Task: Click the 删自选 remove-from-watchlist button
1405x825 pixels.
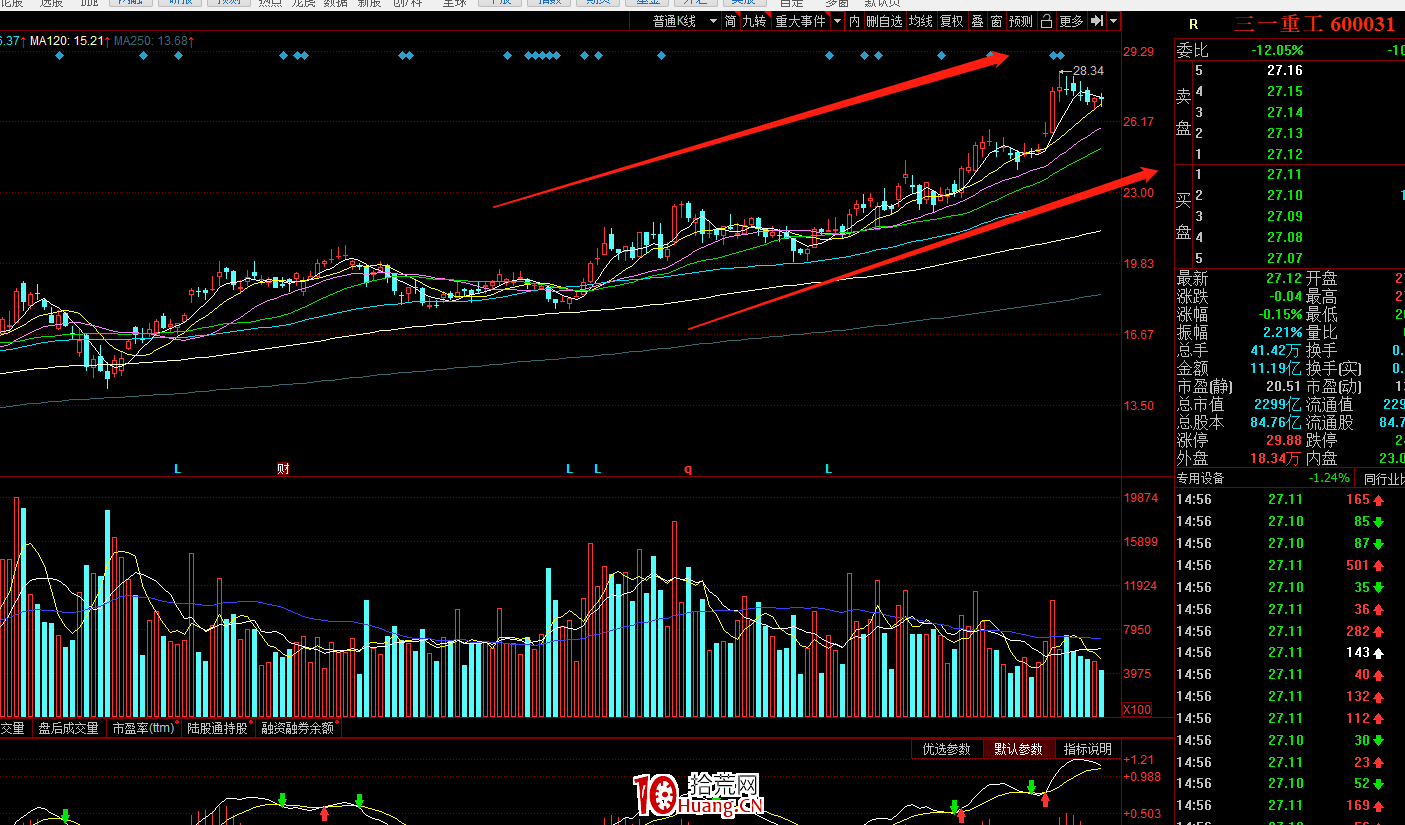Action: (884, 21)
